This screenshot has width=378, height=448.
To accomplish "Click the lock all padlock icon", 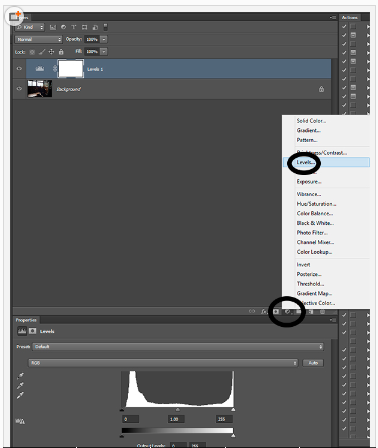I will click(x=61, y=52).
